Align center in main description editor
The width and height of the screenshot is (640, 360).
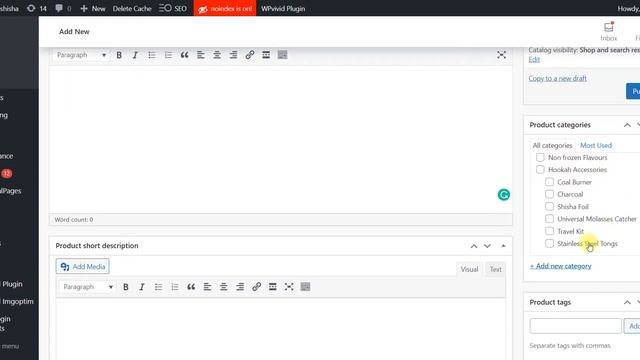(217, 55)
